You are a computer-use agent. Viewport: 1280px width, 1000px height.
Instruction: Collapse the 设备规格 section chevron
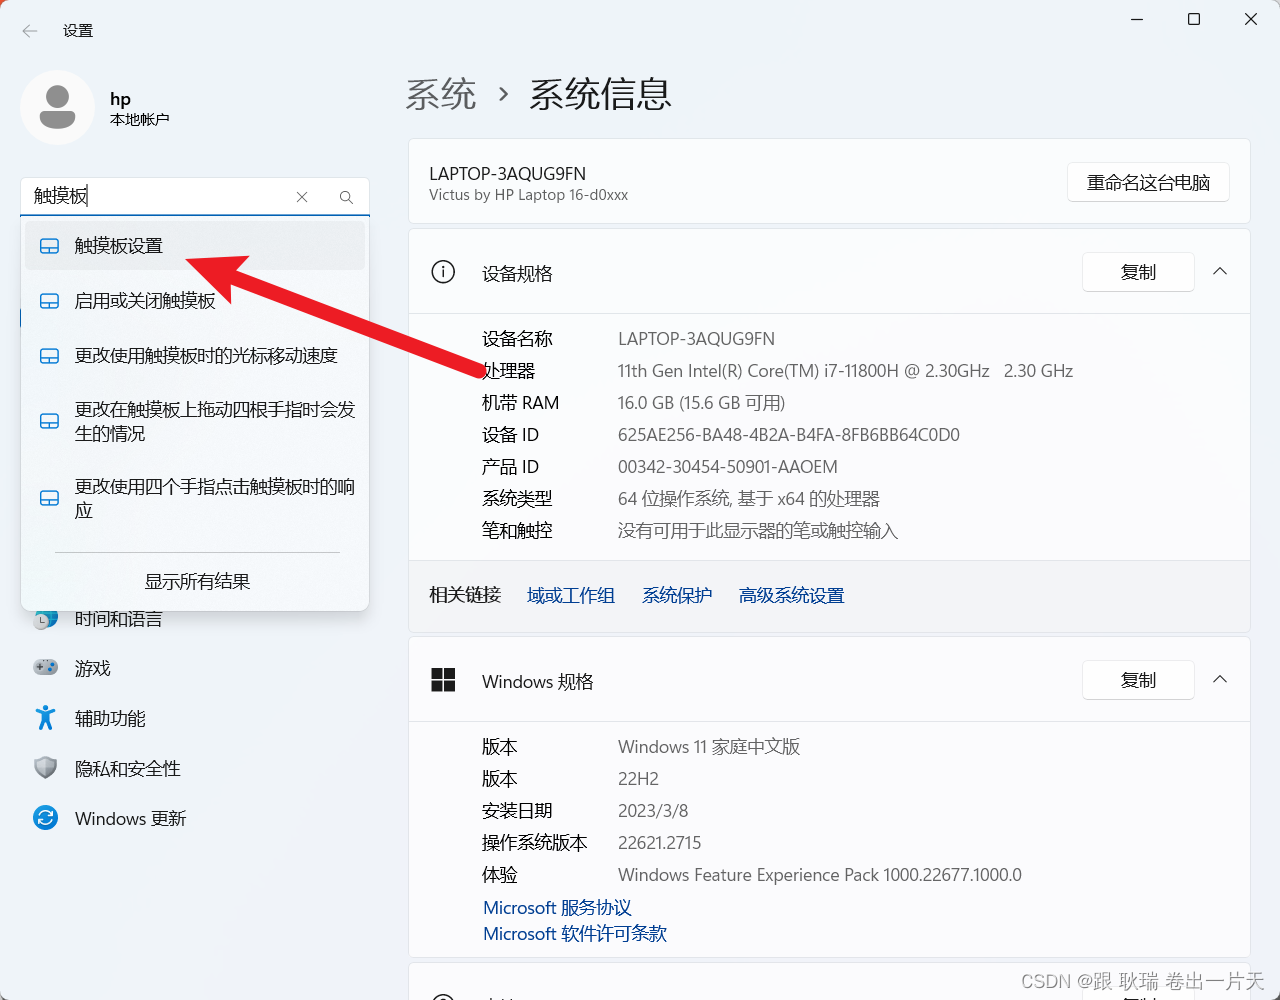pyautogui.click(x=1220, y=272)
